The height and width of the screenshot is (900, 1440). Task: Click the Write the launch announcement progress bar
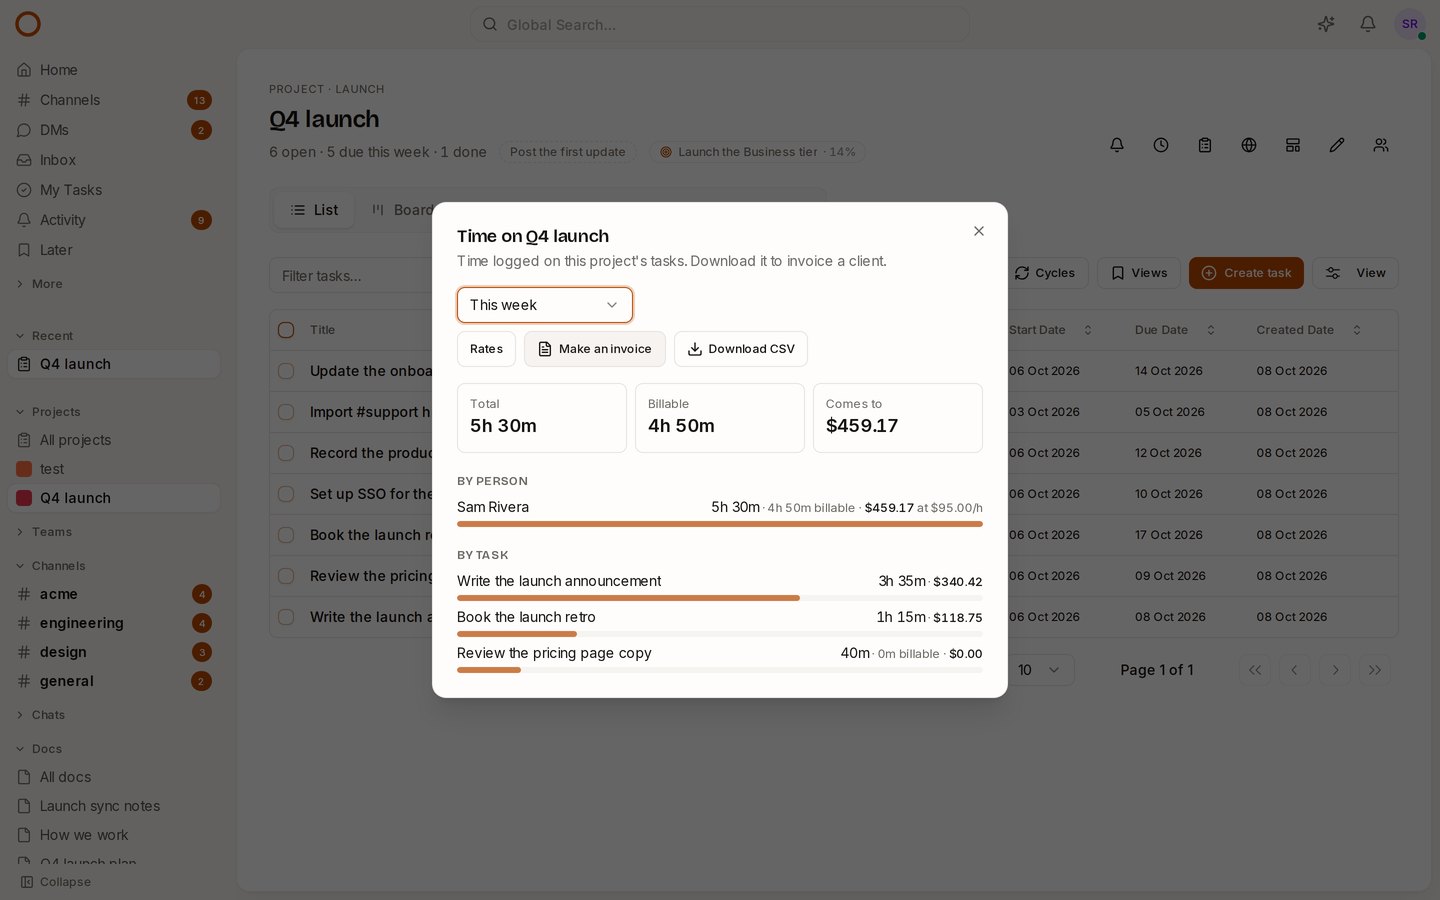pyautogui.click(x=720, y=598)
